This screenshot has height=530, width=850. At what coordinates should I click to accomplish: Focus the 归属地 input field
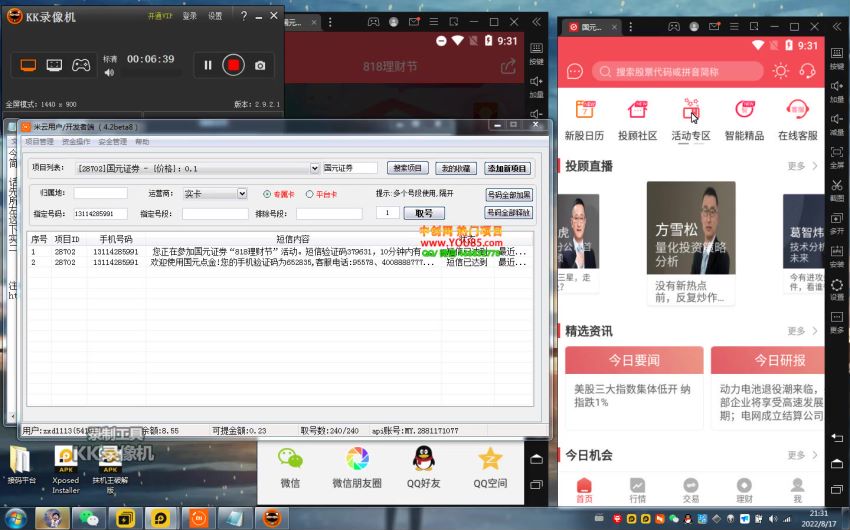click(x=100, y=193)
